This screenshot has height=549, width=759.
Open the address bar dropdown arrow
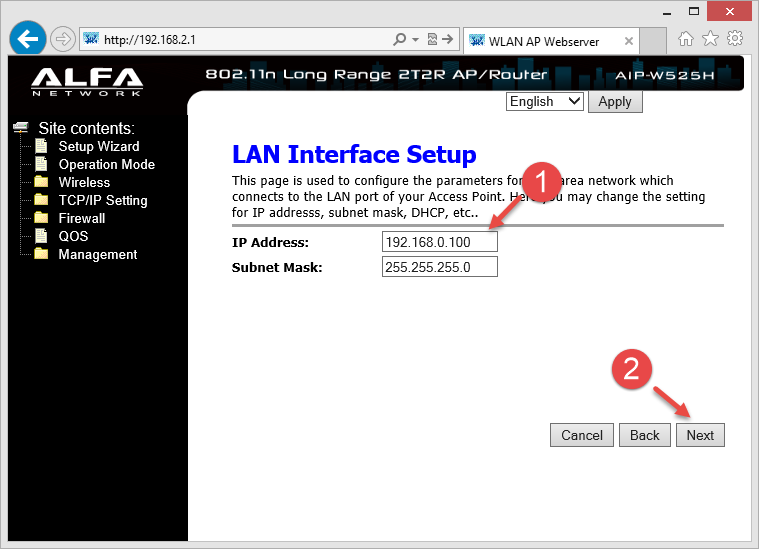[415, 39]
